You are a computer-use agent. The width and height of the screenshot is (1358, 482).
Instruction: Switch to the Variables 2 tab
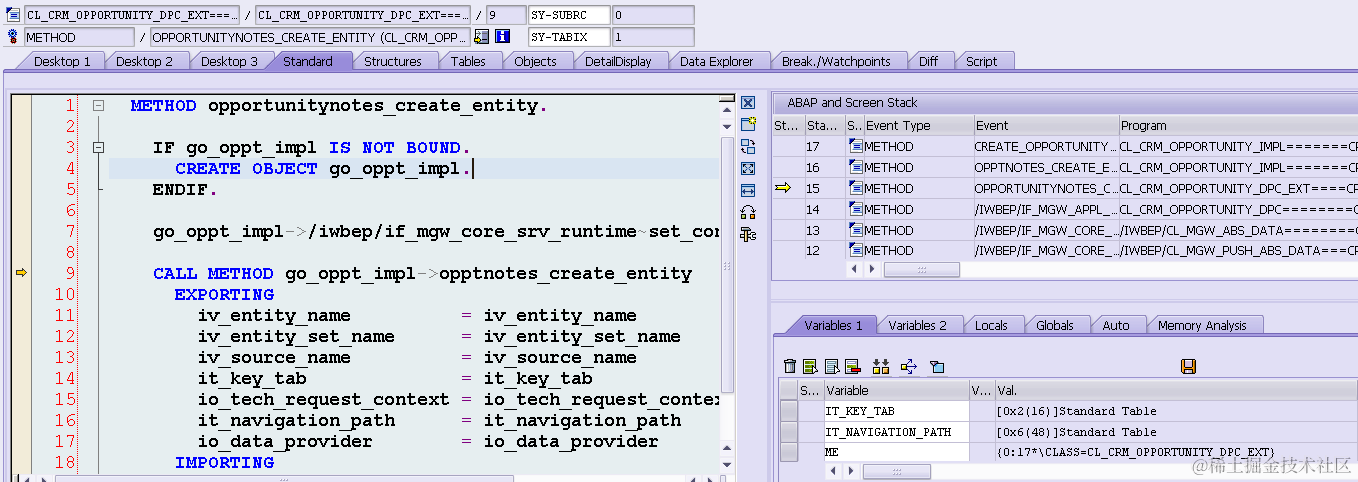(x=917, y=325)
